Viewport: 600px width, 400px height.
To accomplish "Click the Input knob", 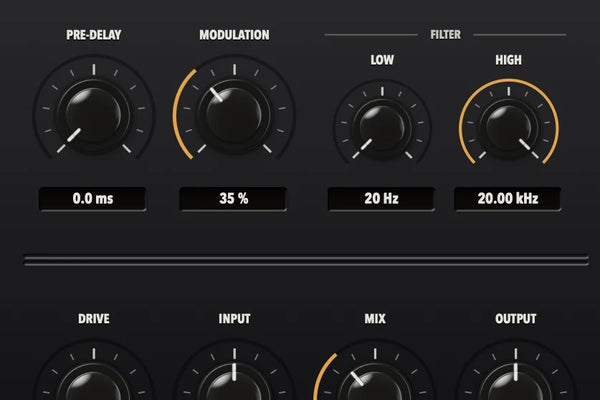I will coord(234,383).
